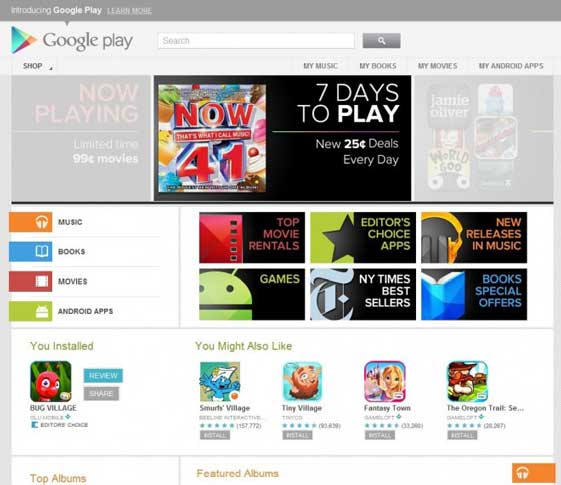The height and width of the screenshot is (485, 561).
Task: Open Smurfs' Village app icon
Action: pyautogui.click(x=220, y=381)
